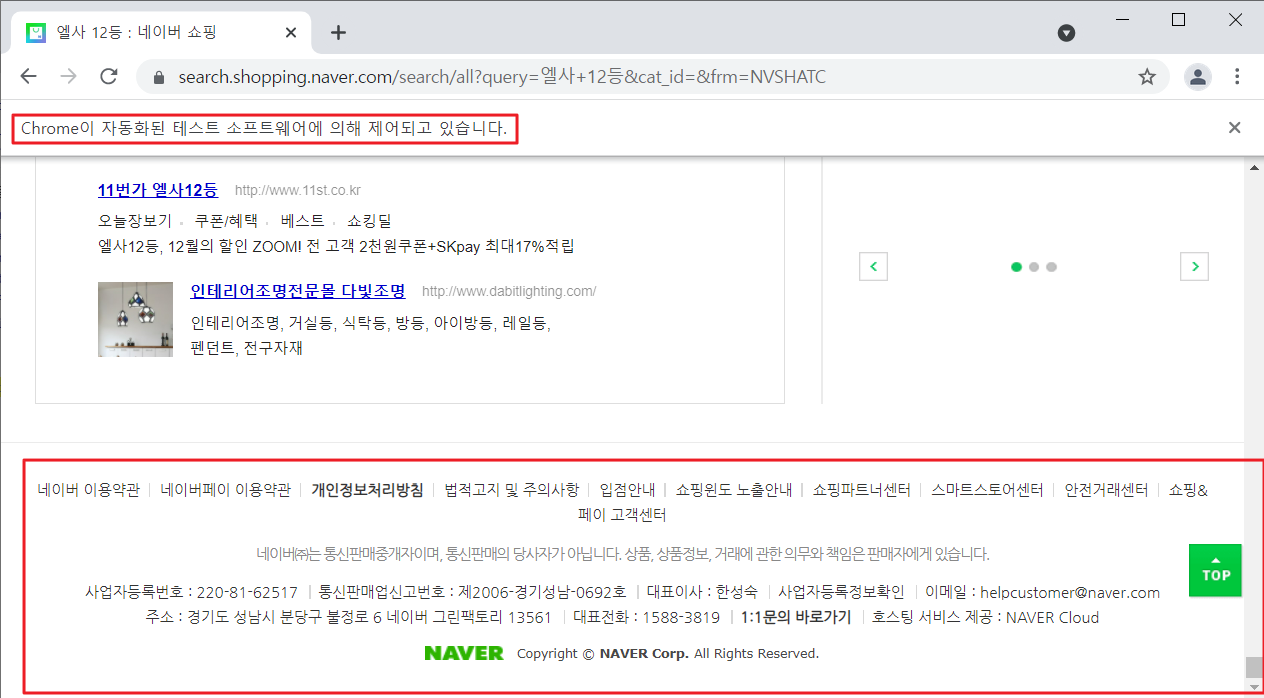Click the forward navigation arrow

(68, 77)
